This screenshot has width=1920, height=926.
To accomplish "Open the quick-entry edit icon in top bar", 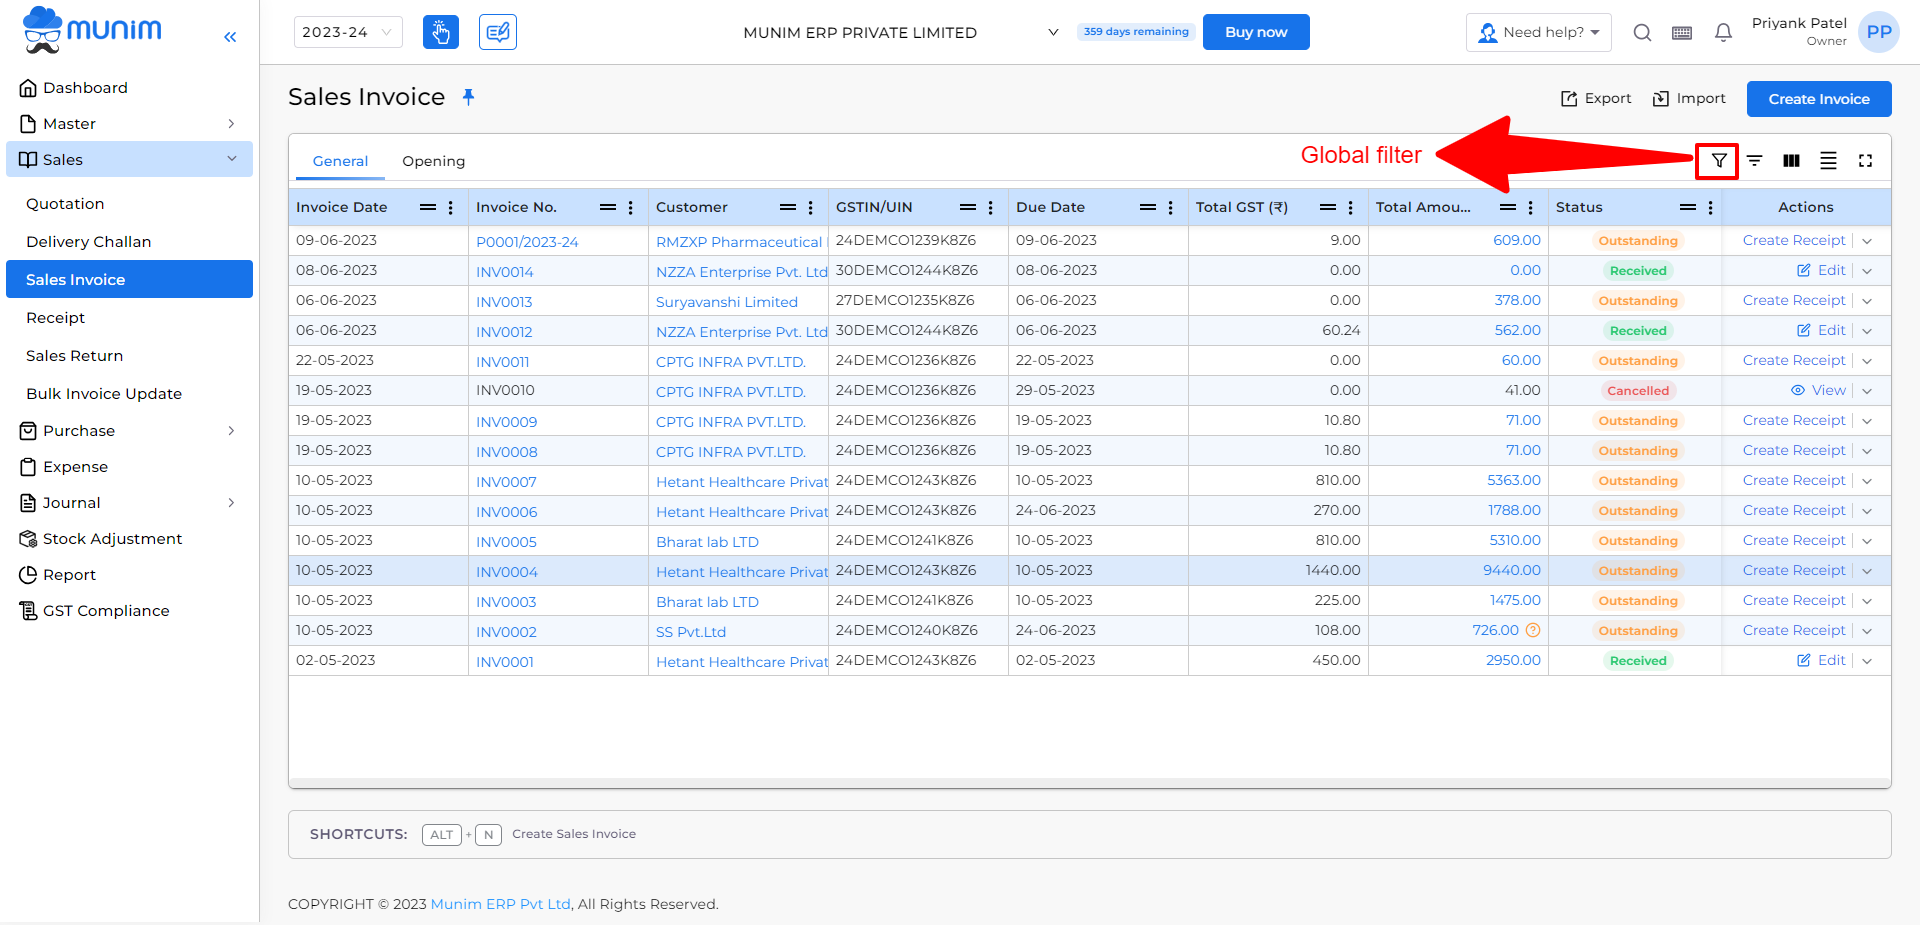I will (498, 32).
